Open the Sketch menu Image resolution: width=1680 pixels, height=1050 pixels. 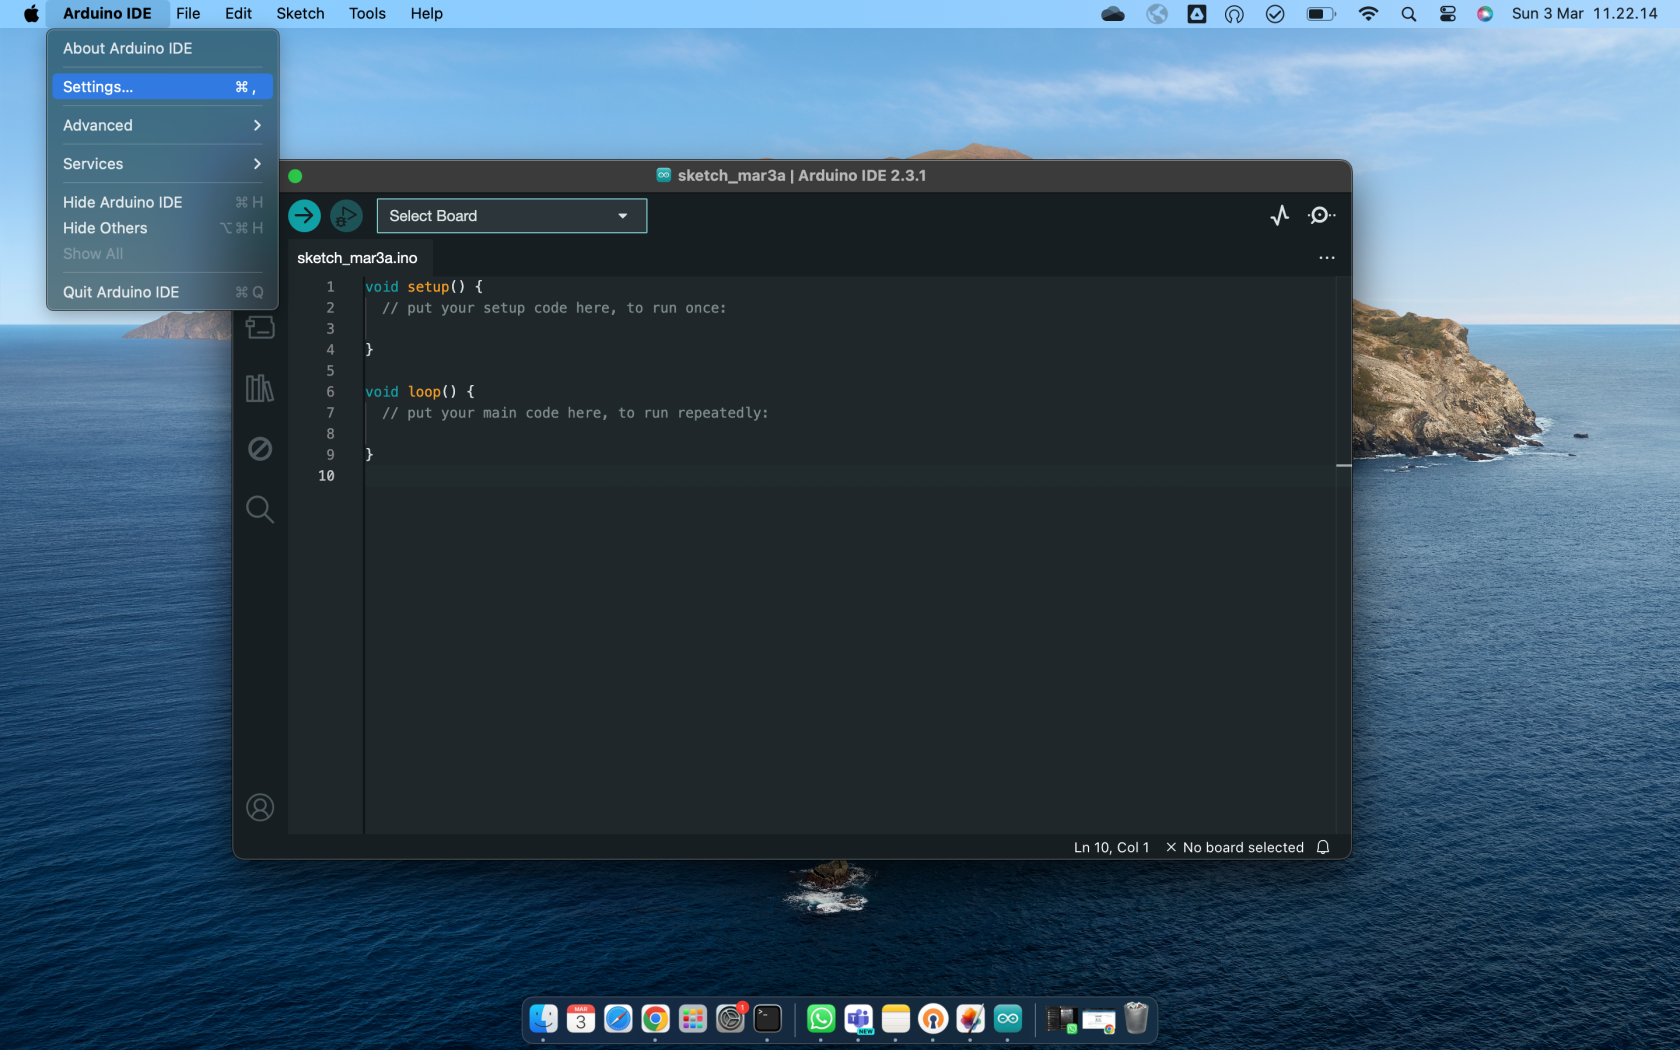(300, 14)
